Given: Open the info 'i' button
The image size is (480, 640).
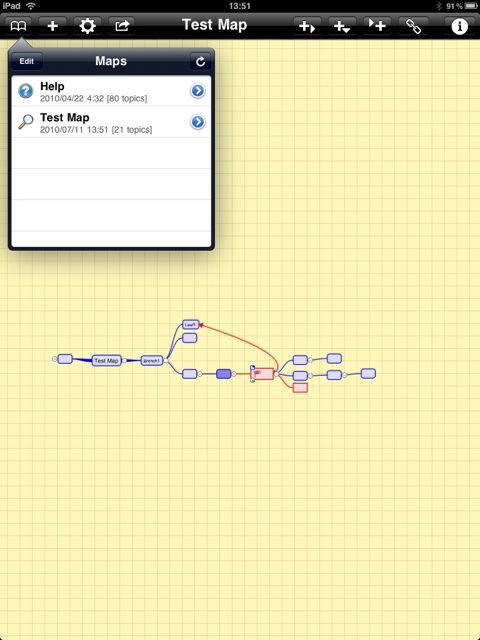Looking at the screenshot, I should click(x=459, y=27).
